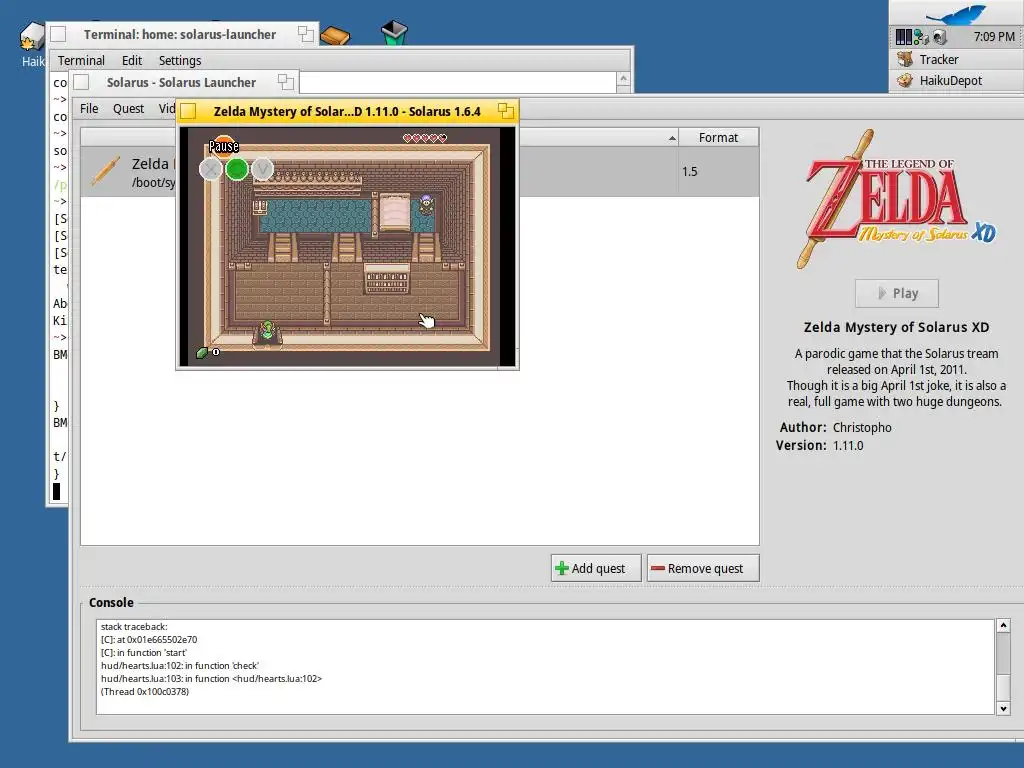Click the trash can desktop icon
The height and width of the screenshot is (768, 1024).
pyautogui.click(x=394, y=33)
